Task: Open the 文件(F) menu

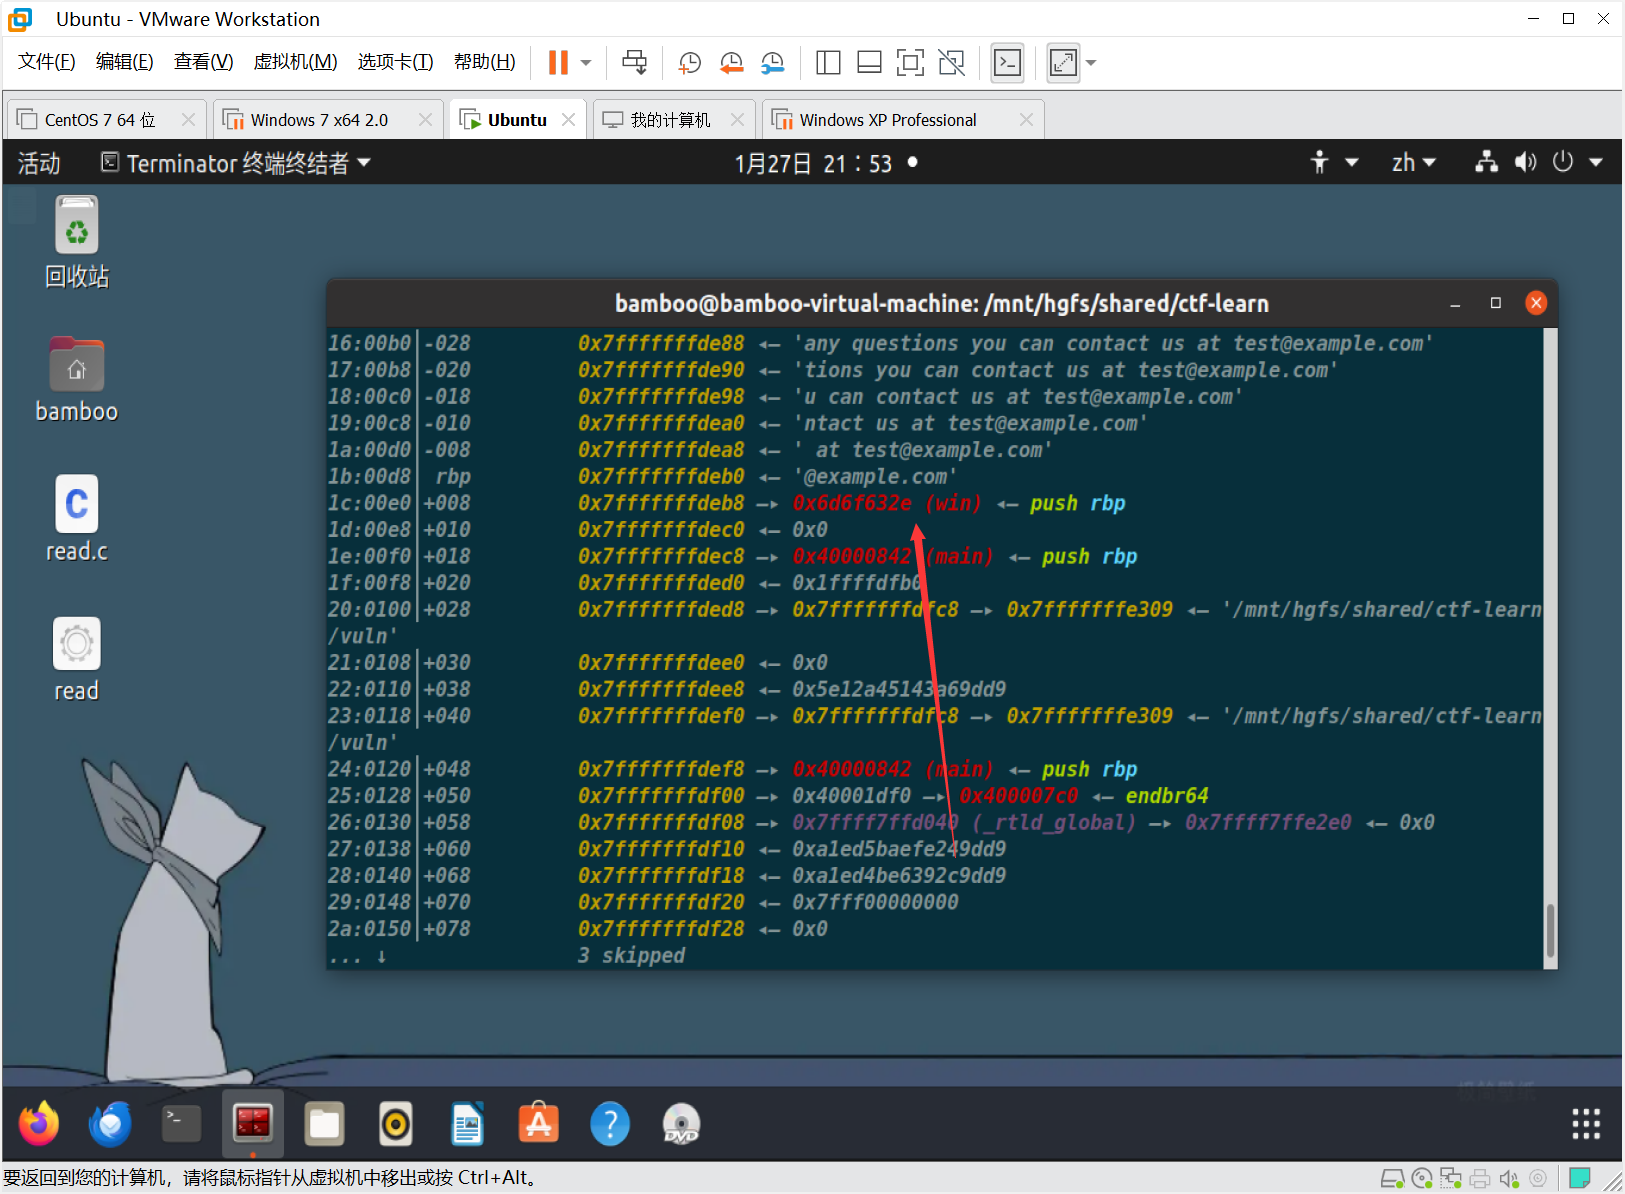Action: (x=47, y=62)
